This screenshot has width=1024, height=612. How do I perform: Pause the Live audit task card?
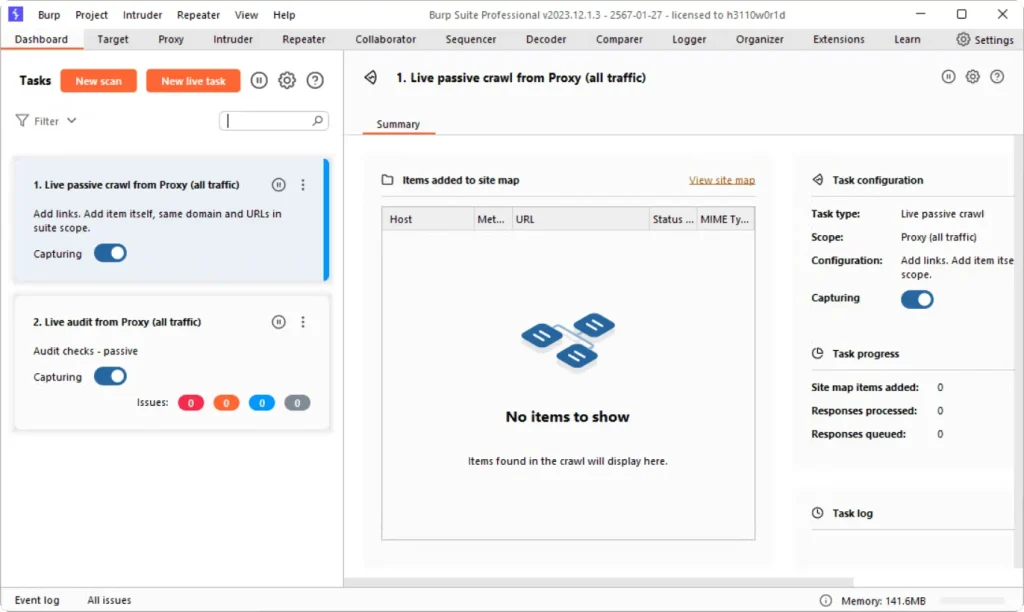pyautogui.click(x=279, y=322)
